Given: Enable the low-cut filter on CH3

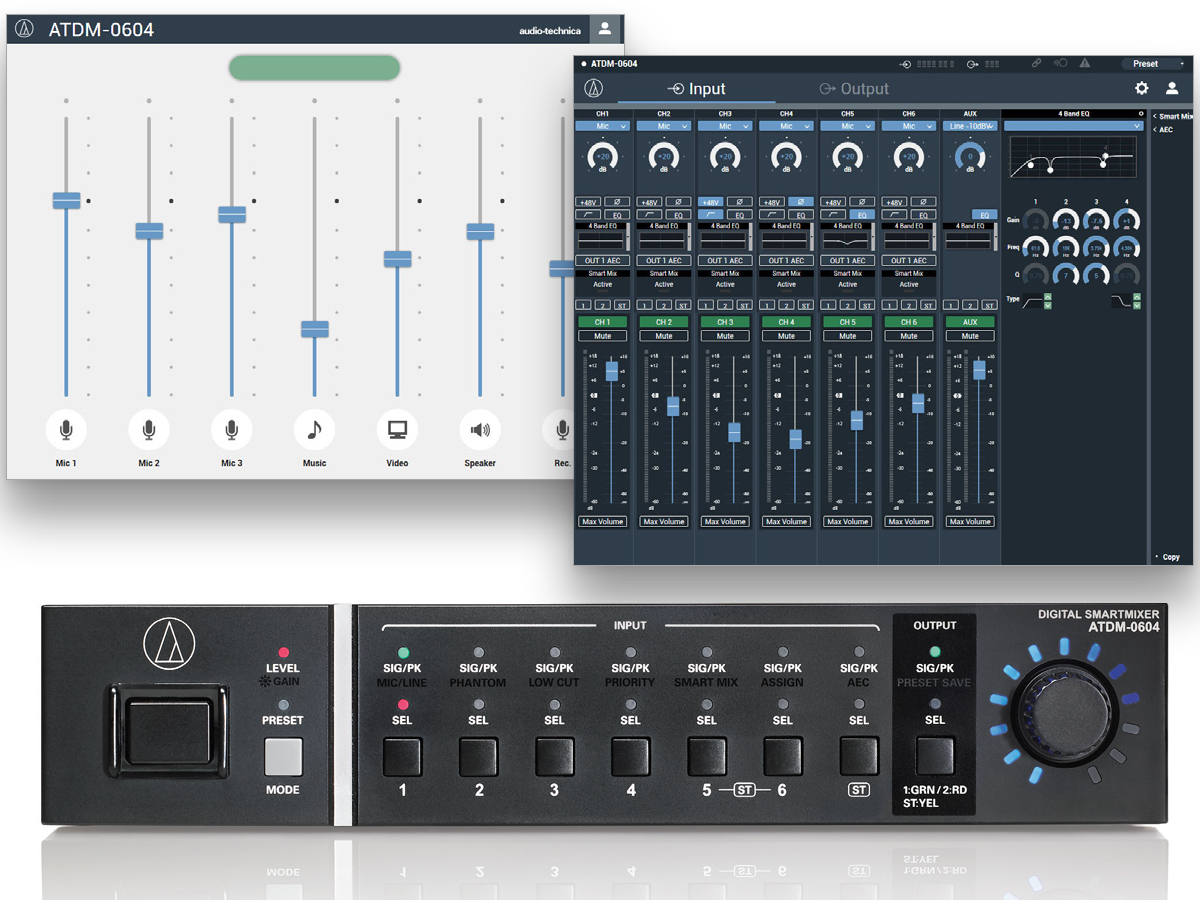Looking at the screenshot, I should tap(711, 214).
